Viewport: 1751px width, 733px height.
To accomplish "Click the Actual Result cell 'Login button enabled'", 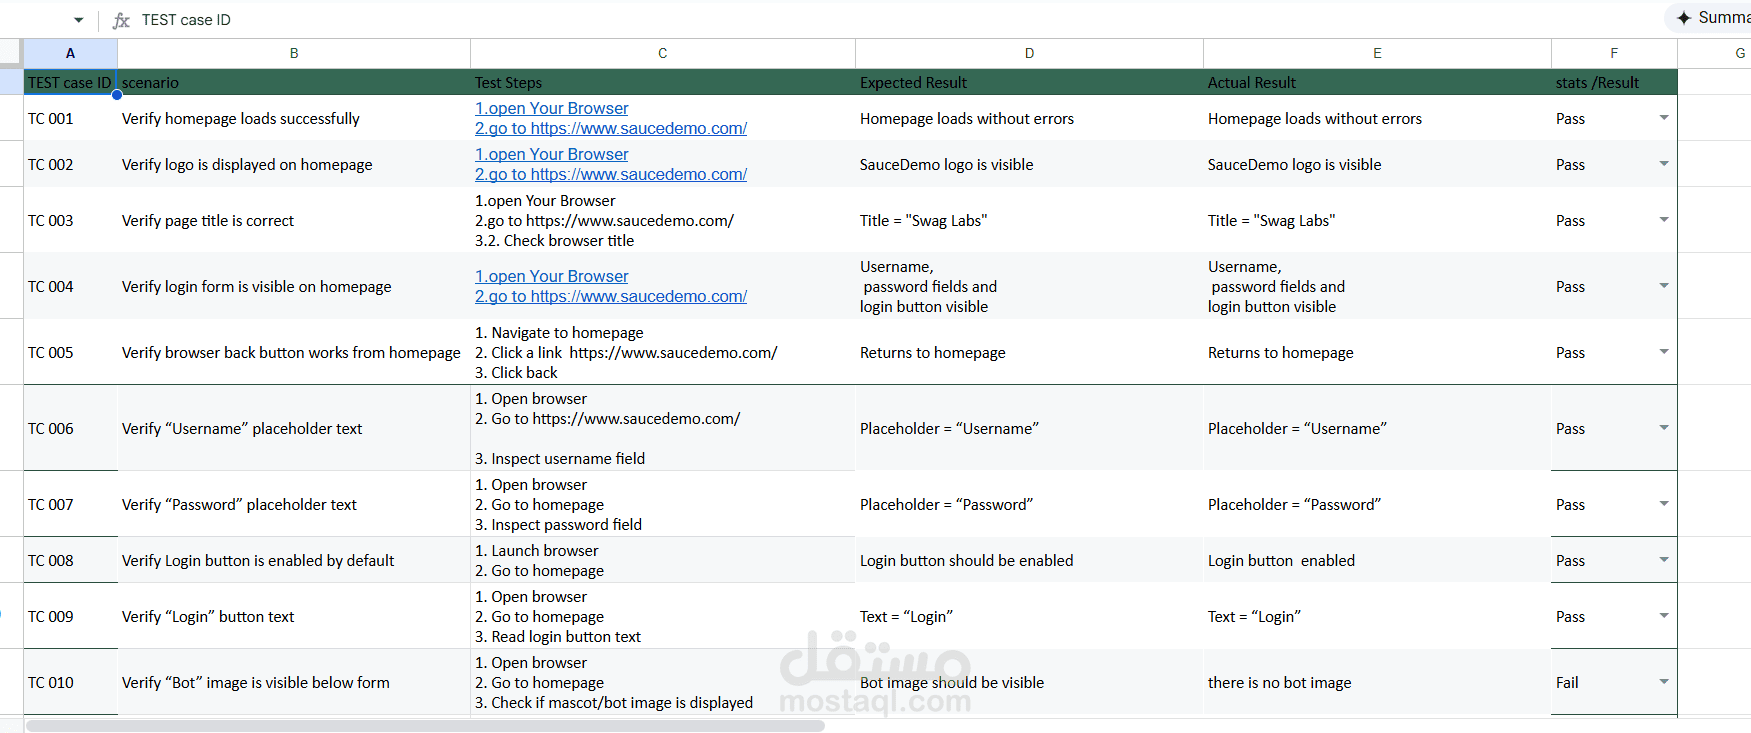I will (x=1377, y=560).
